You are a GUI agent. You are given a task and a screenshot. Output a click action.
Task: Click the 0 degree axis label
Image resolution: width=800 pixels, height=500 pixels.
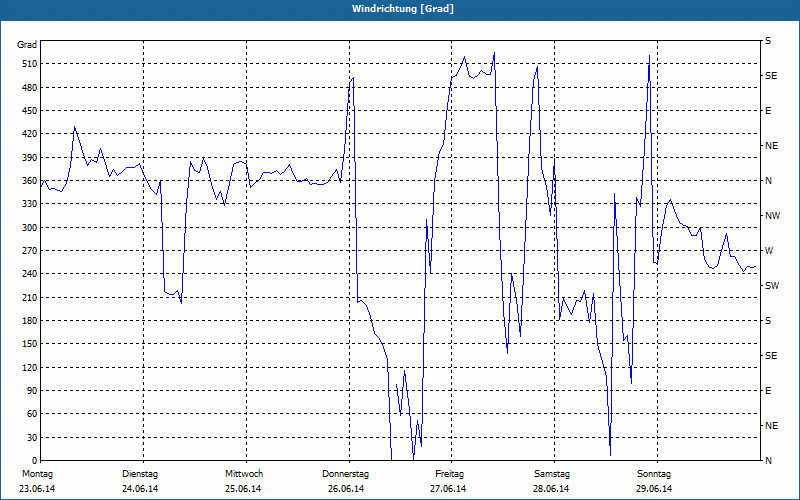tap(34, 461)
